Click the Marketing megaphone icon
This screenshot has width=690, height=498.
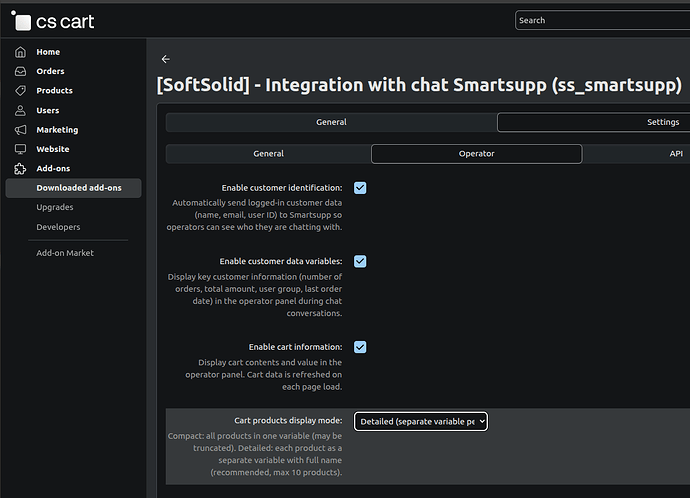[20, 130]
